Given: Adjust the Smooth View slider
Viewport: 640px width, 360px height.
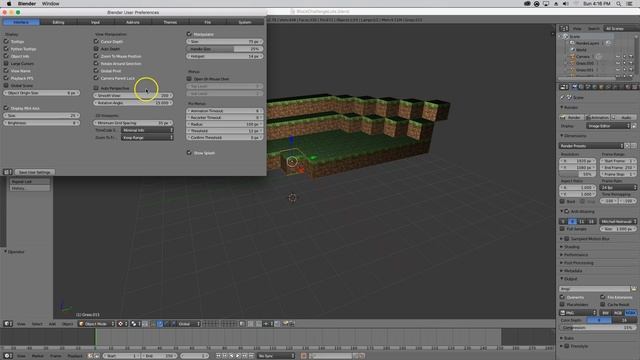Looking at the screenshot, I should [133, 96].
